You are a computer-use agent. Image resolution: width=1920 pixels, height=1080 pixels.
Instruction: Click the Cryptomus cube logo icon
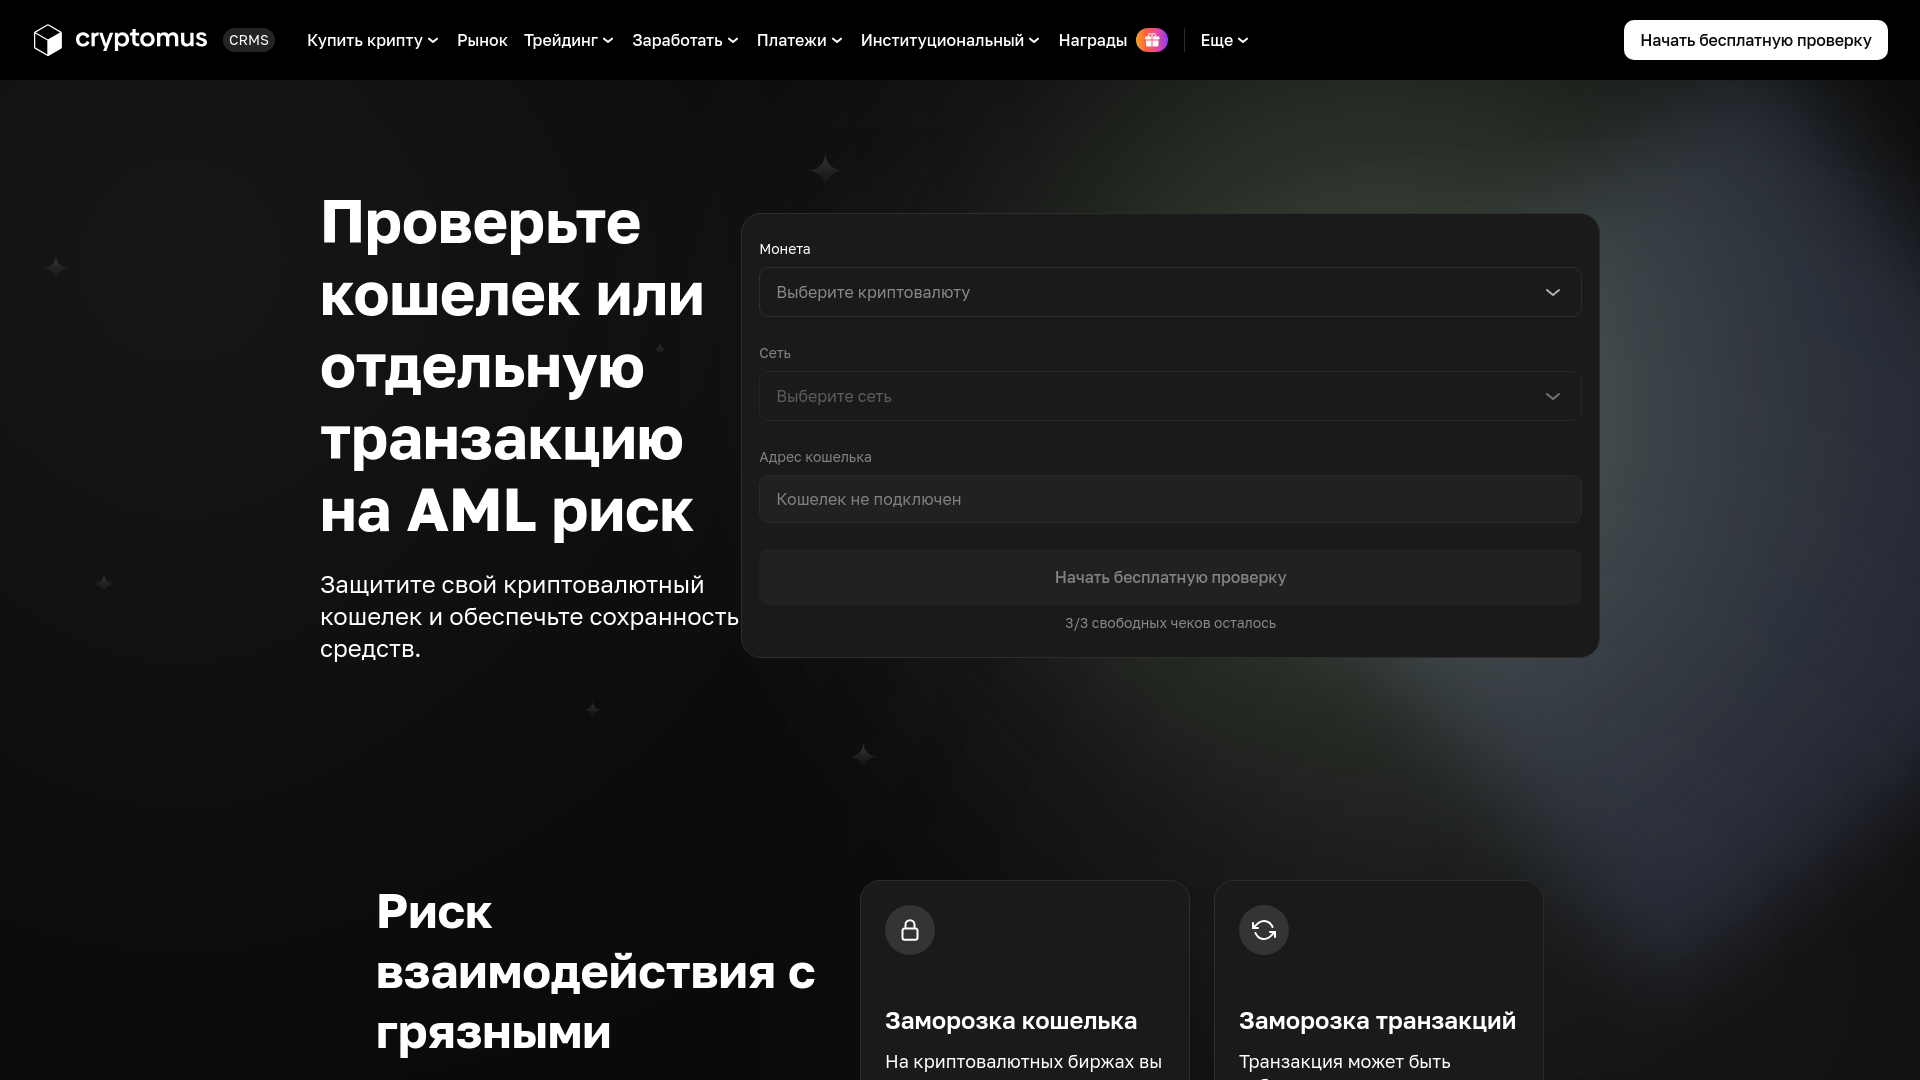[x=48, y=40]
